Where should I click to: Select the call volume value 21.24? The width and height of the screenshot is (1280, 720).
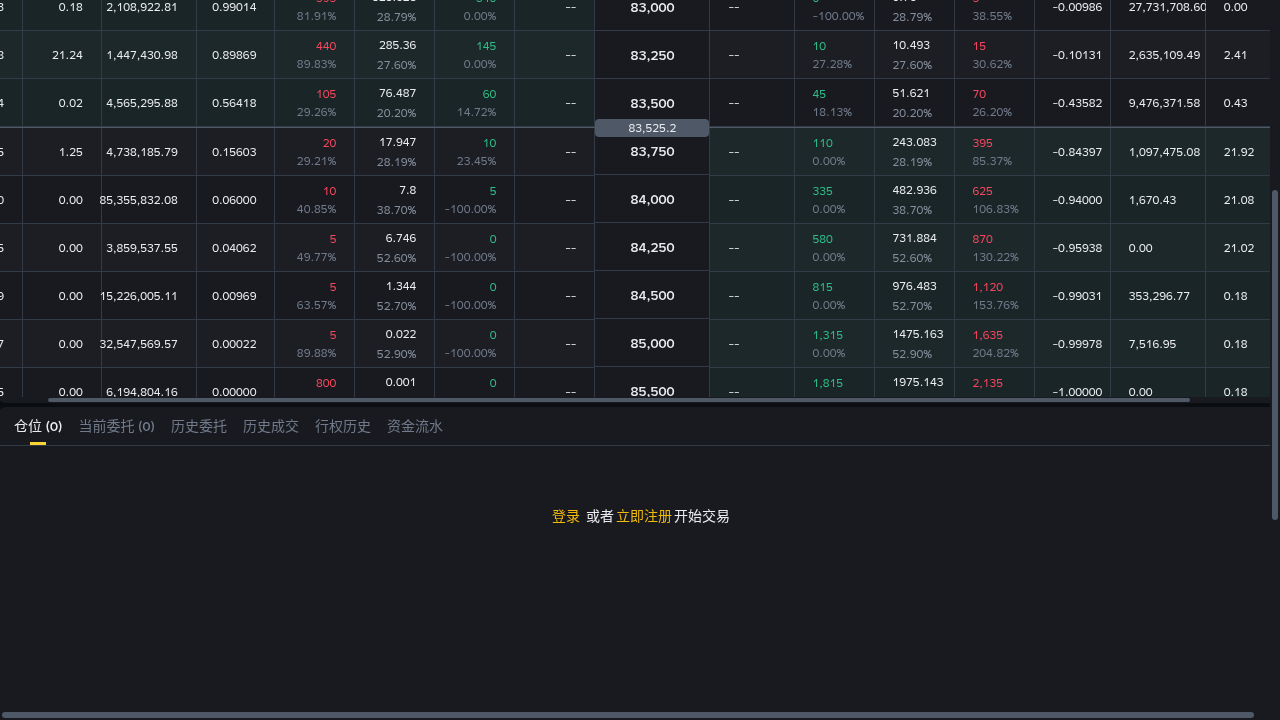pos(67,55)
